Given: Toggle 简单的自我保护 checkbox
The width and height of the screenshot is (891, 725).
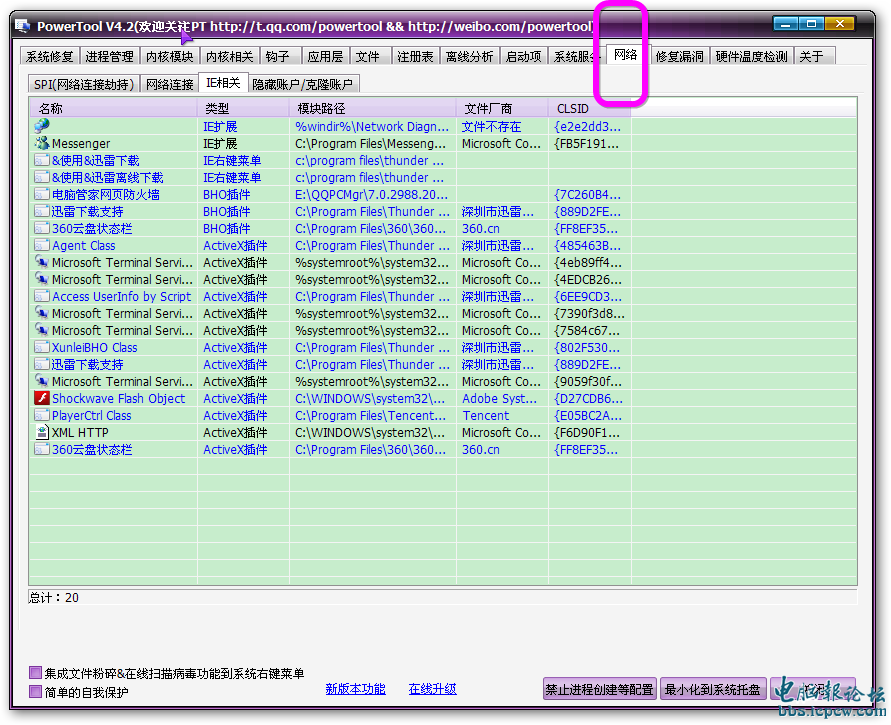Looking at the screenshot, I should [36, 692].
